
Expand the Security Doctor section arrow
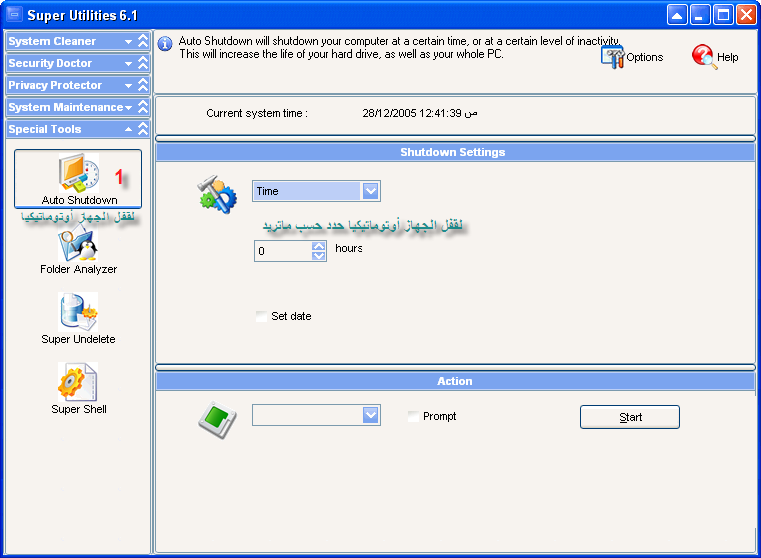click(129, 64)
